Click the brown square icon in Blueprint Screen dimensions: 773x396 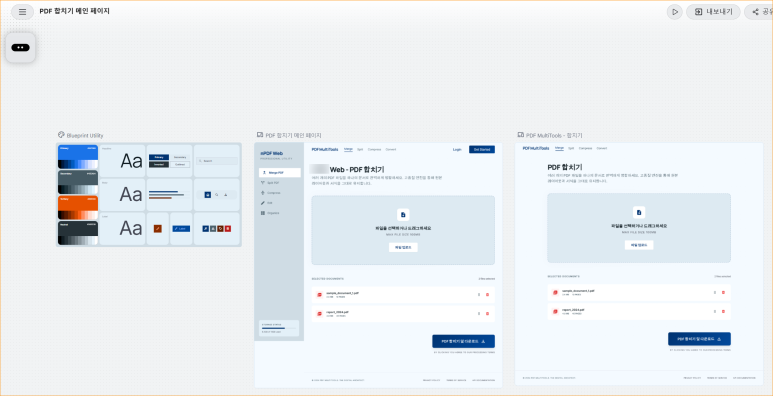pyautogui.click(x=220, y=229)
